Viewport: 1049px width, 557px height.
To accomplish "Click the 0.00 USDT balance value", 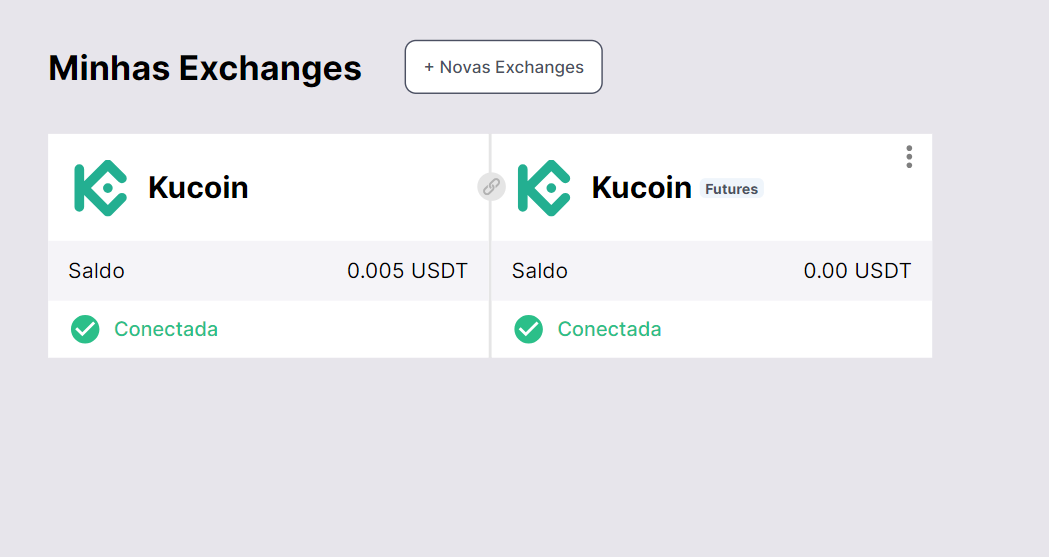I will click(x=857, y=271).
